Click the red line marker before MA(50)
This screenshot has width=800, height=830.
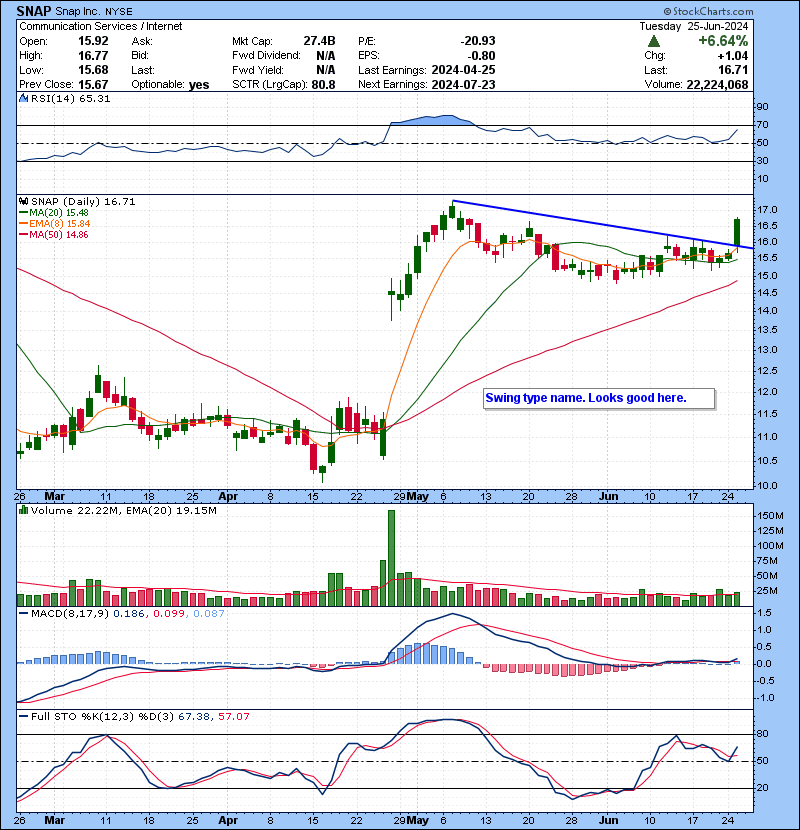click(x=23, y=235)
